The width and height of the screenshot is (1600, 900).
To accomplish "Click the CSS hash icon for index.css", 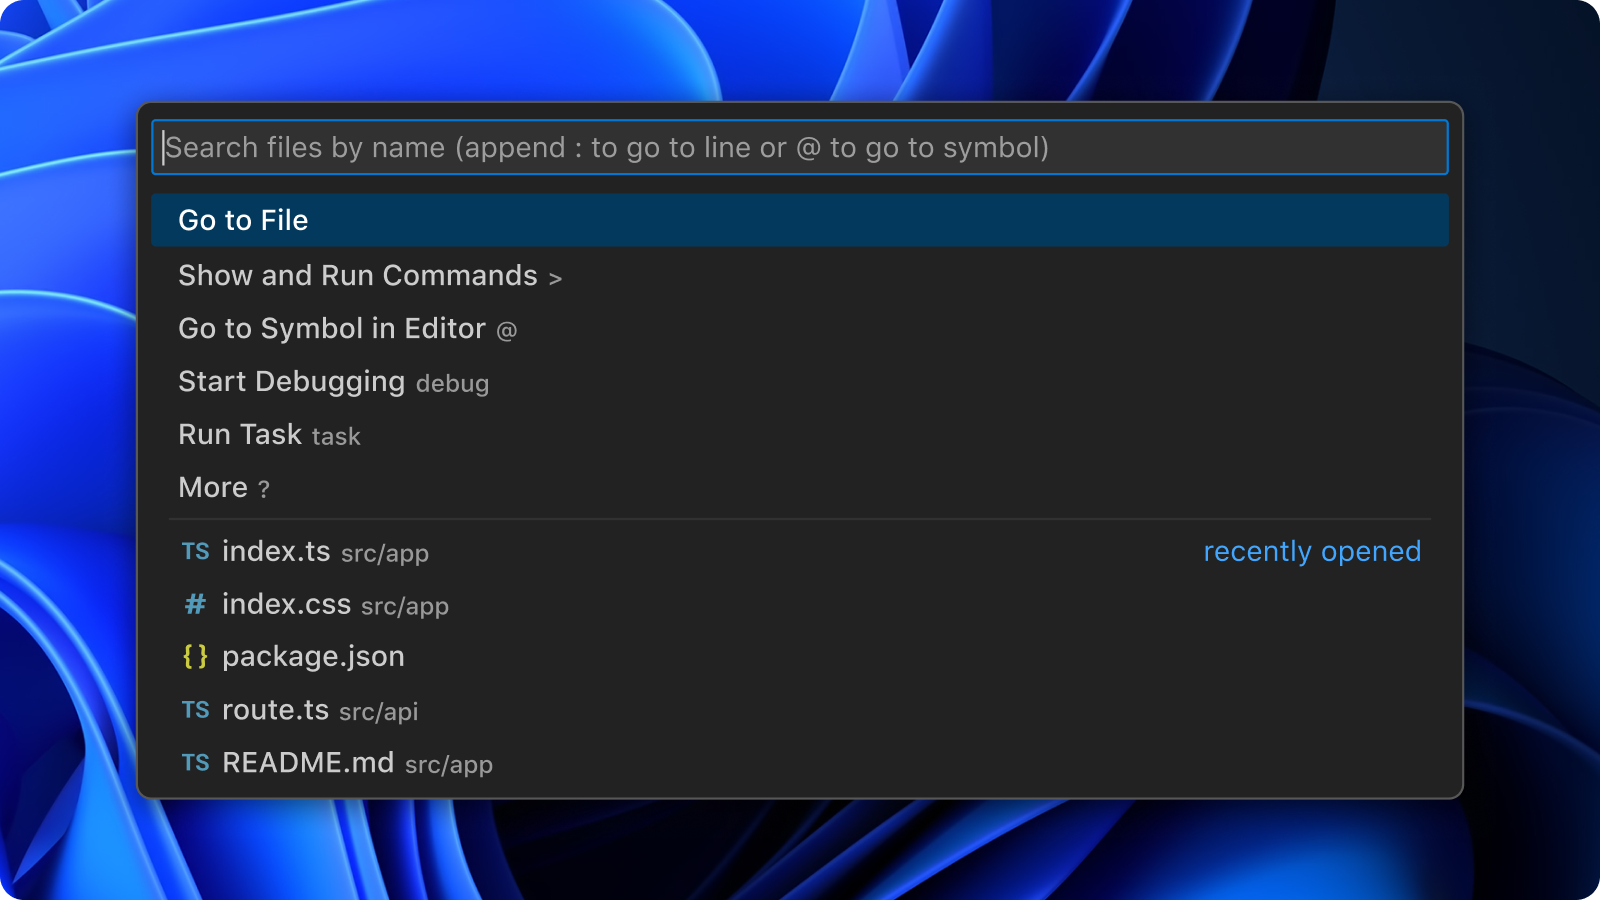I will point(195,605).
